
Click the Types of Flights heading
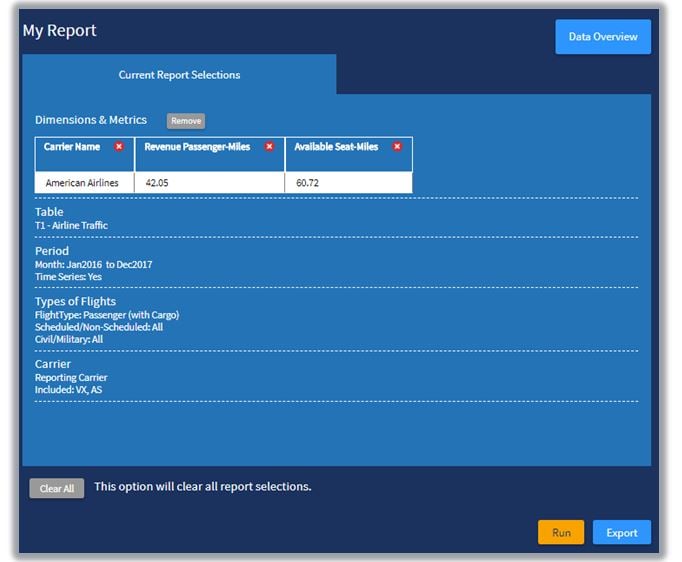click(x=75, y=301)
